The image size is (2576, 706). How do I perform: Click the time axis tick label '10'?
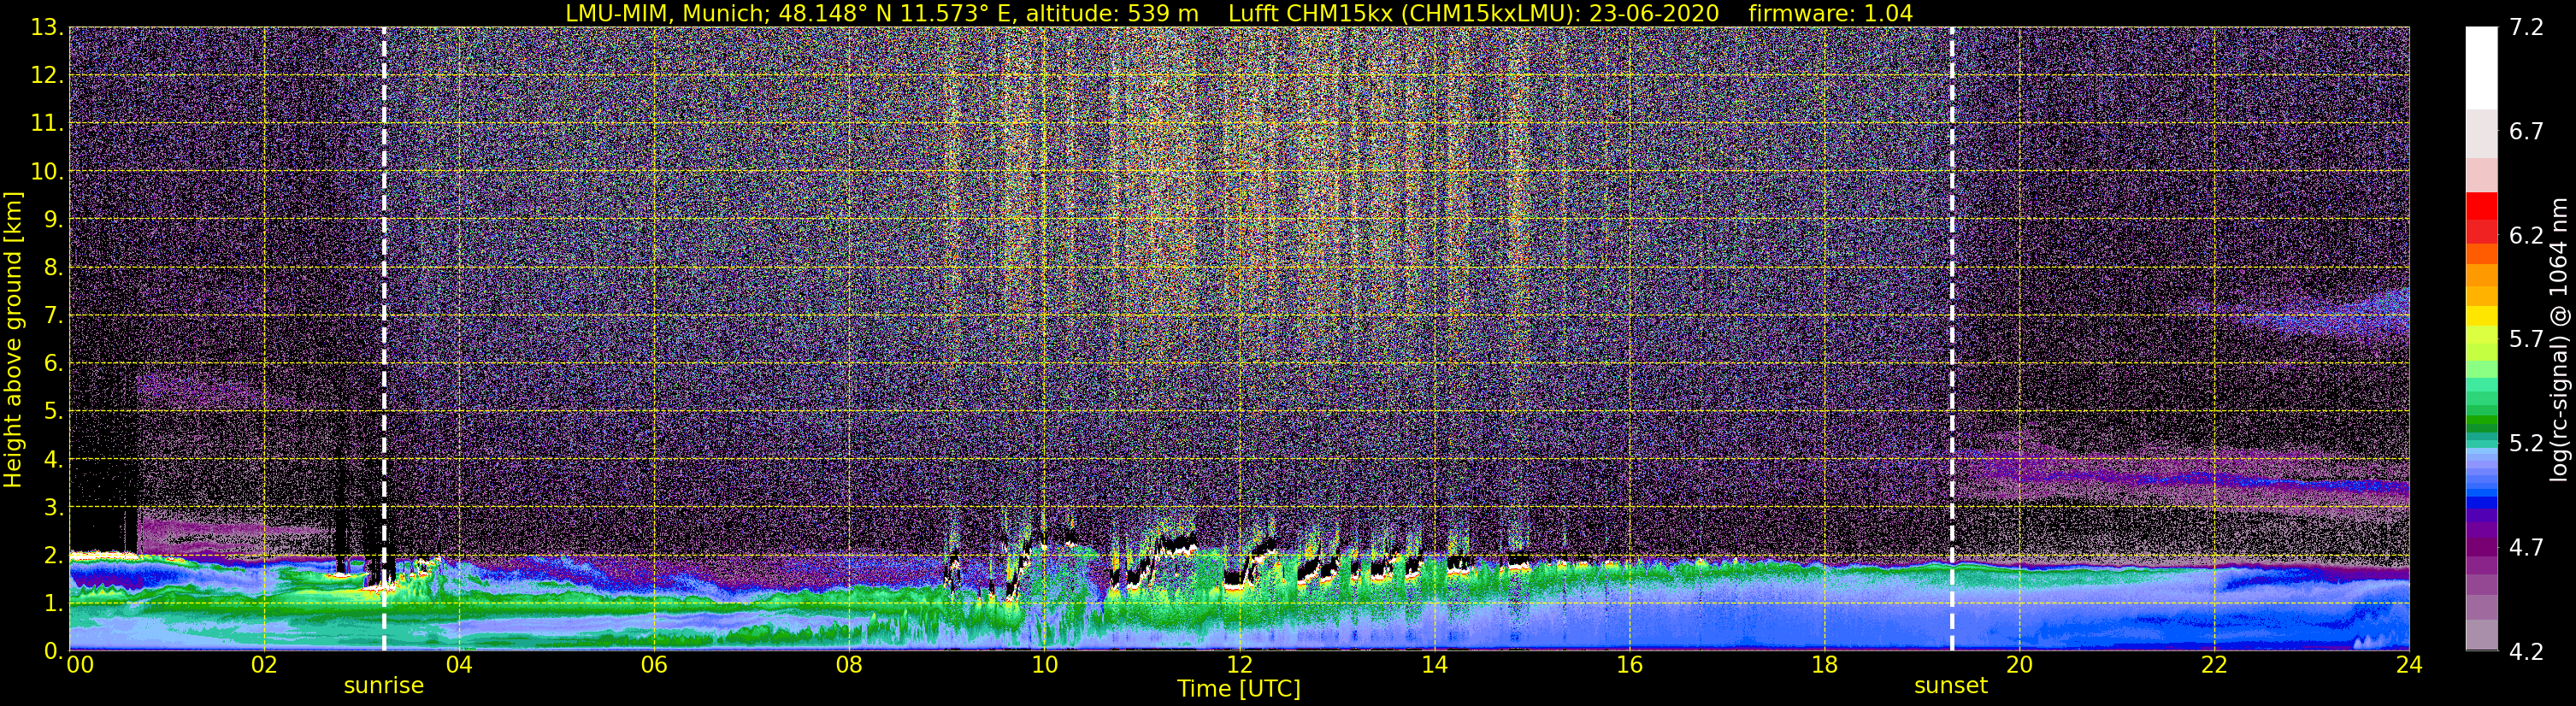click(x=1044, y=665)
